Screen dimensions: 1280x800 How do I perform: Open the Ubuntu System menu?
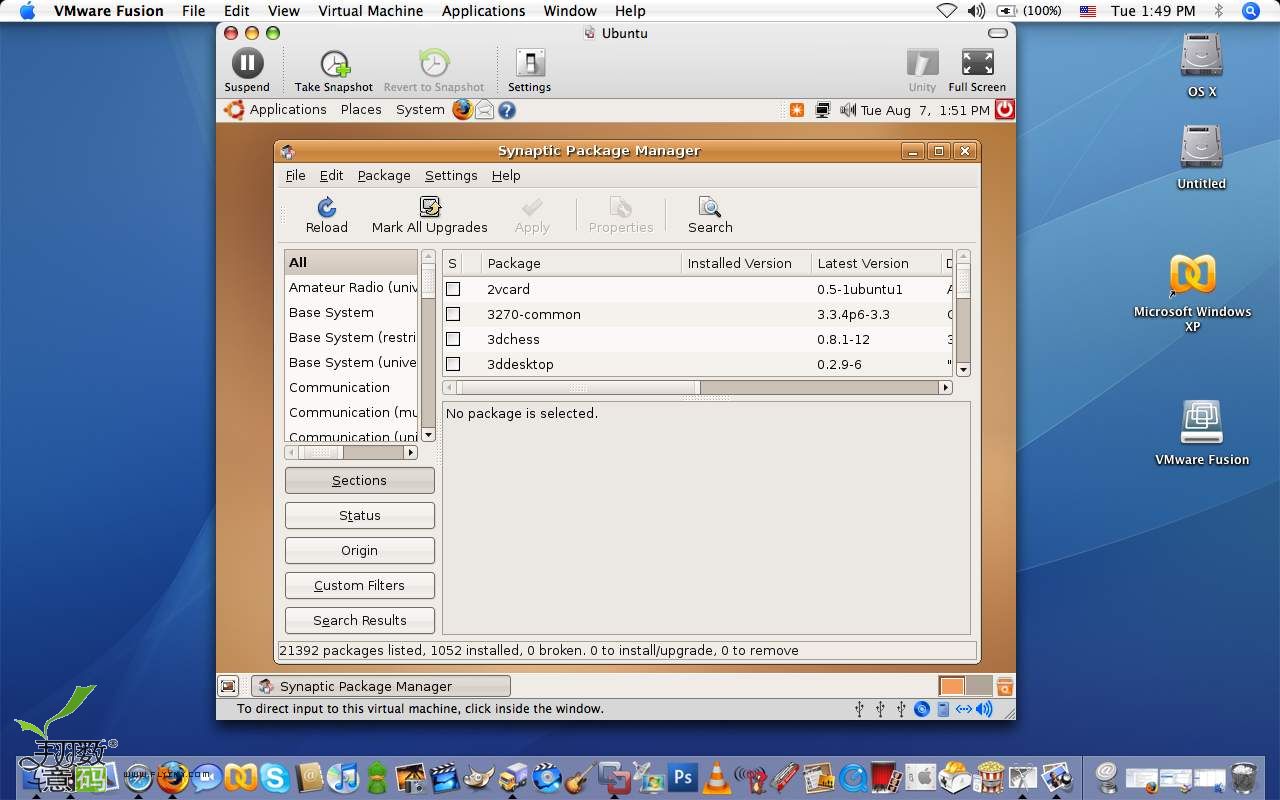coord(420,110)
